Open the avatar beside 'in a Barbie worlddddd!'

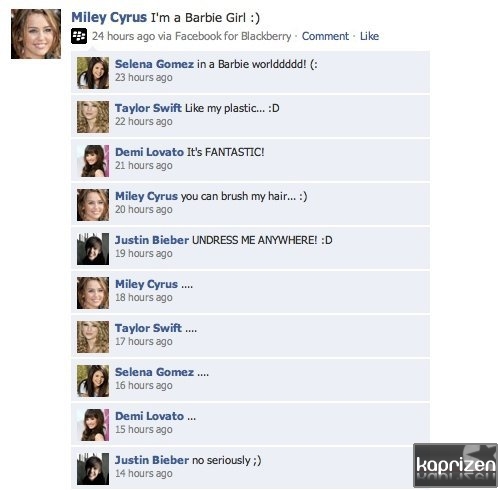pyautogui.click(x=93, y=73)
